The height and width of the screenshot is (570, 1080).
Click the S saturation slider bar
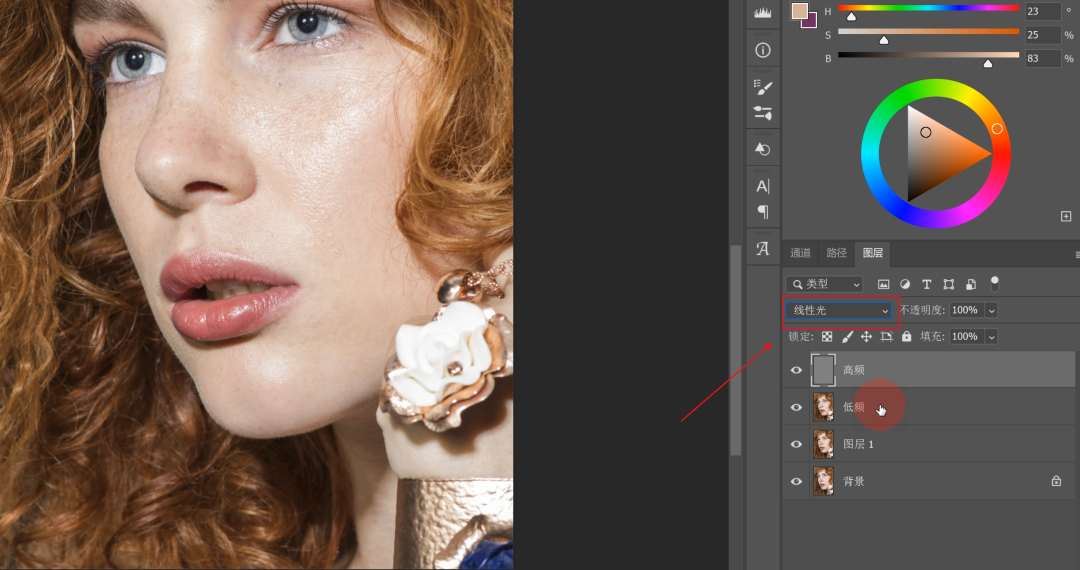(x=928, y=32)
